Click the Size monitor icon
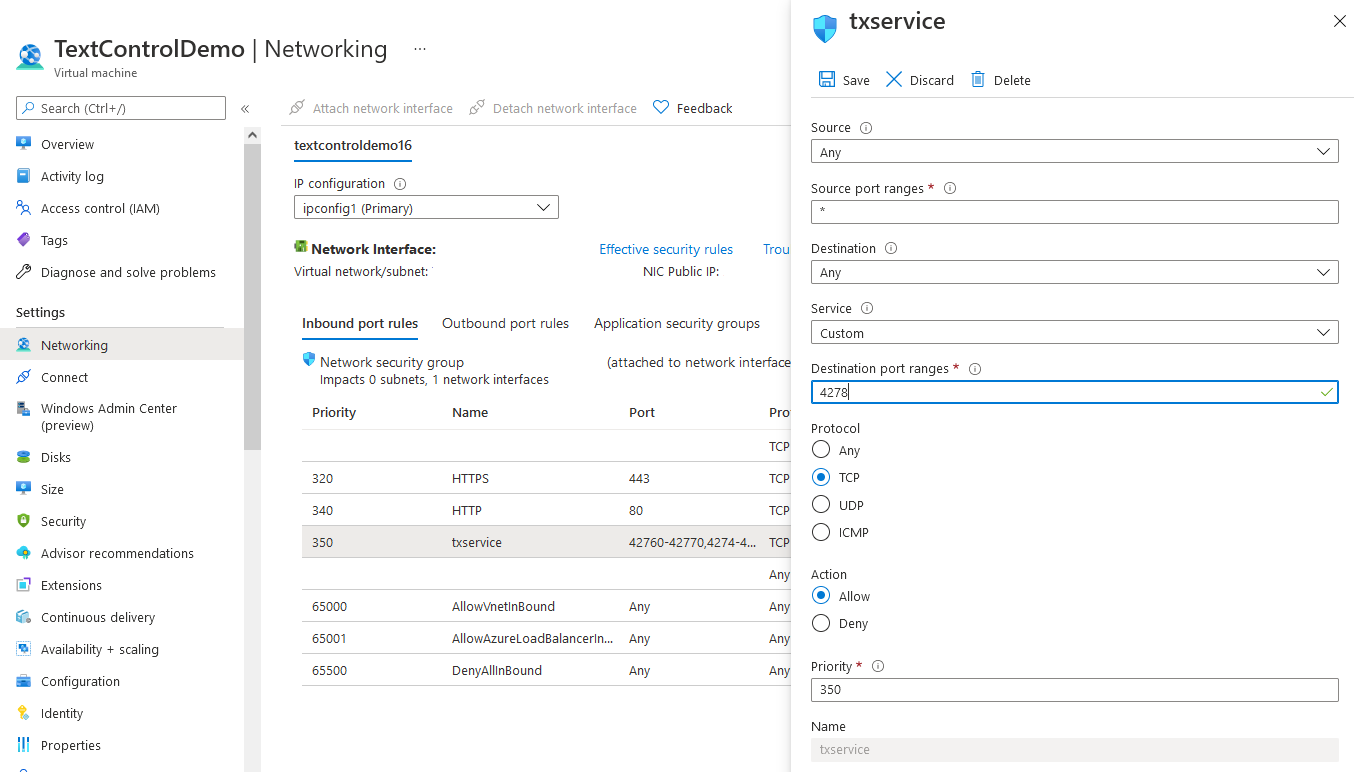1354x772 pixels. 24,489
